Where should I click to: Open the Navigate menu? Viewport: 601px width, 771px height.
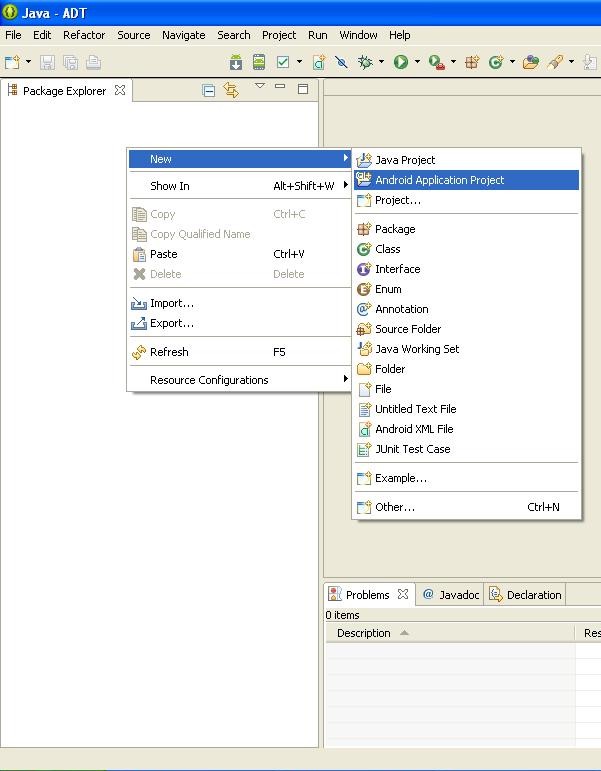click(183, 35)
